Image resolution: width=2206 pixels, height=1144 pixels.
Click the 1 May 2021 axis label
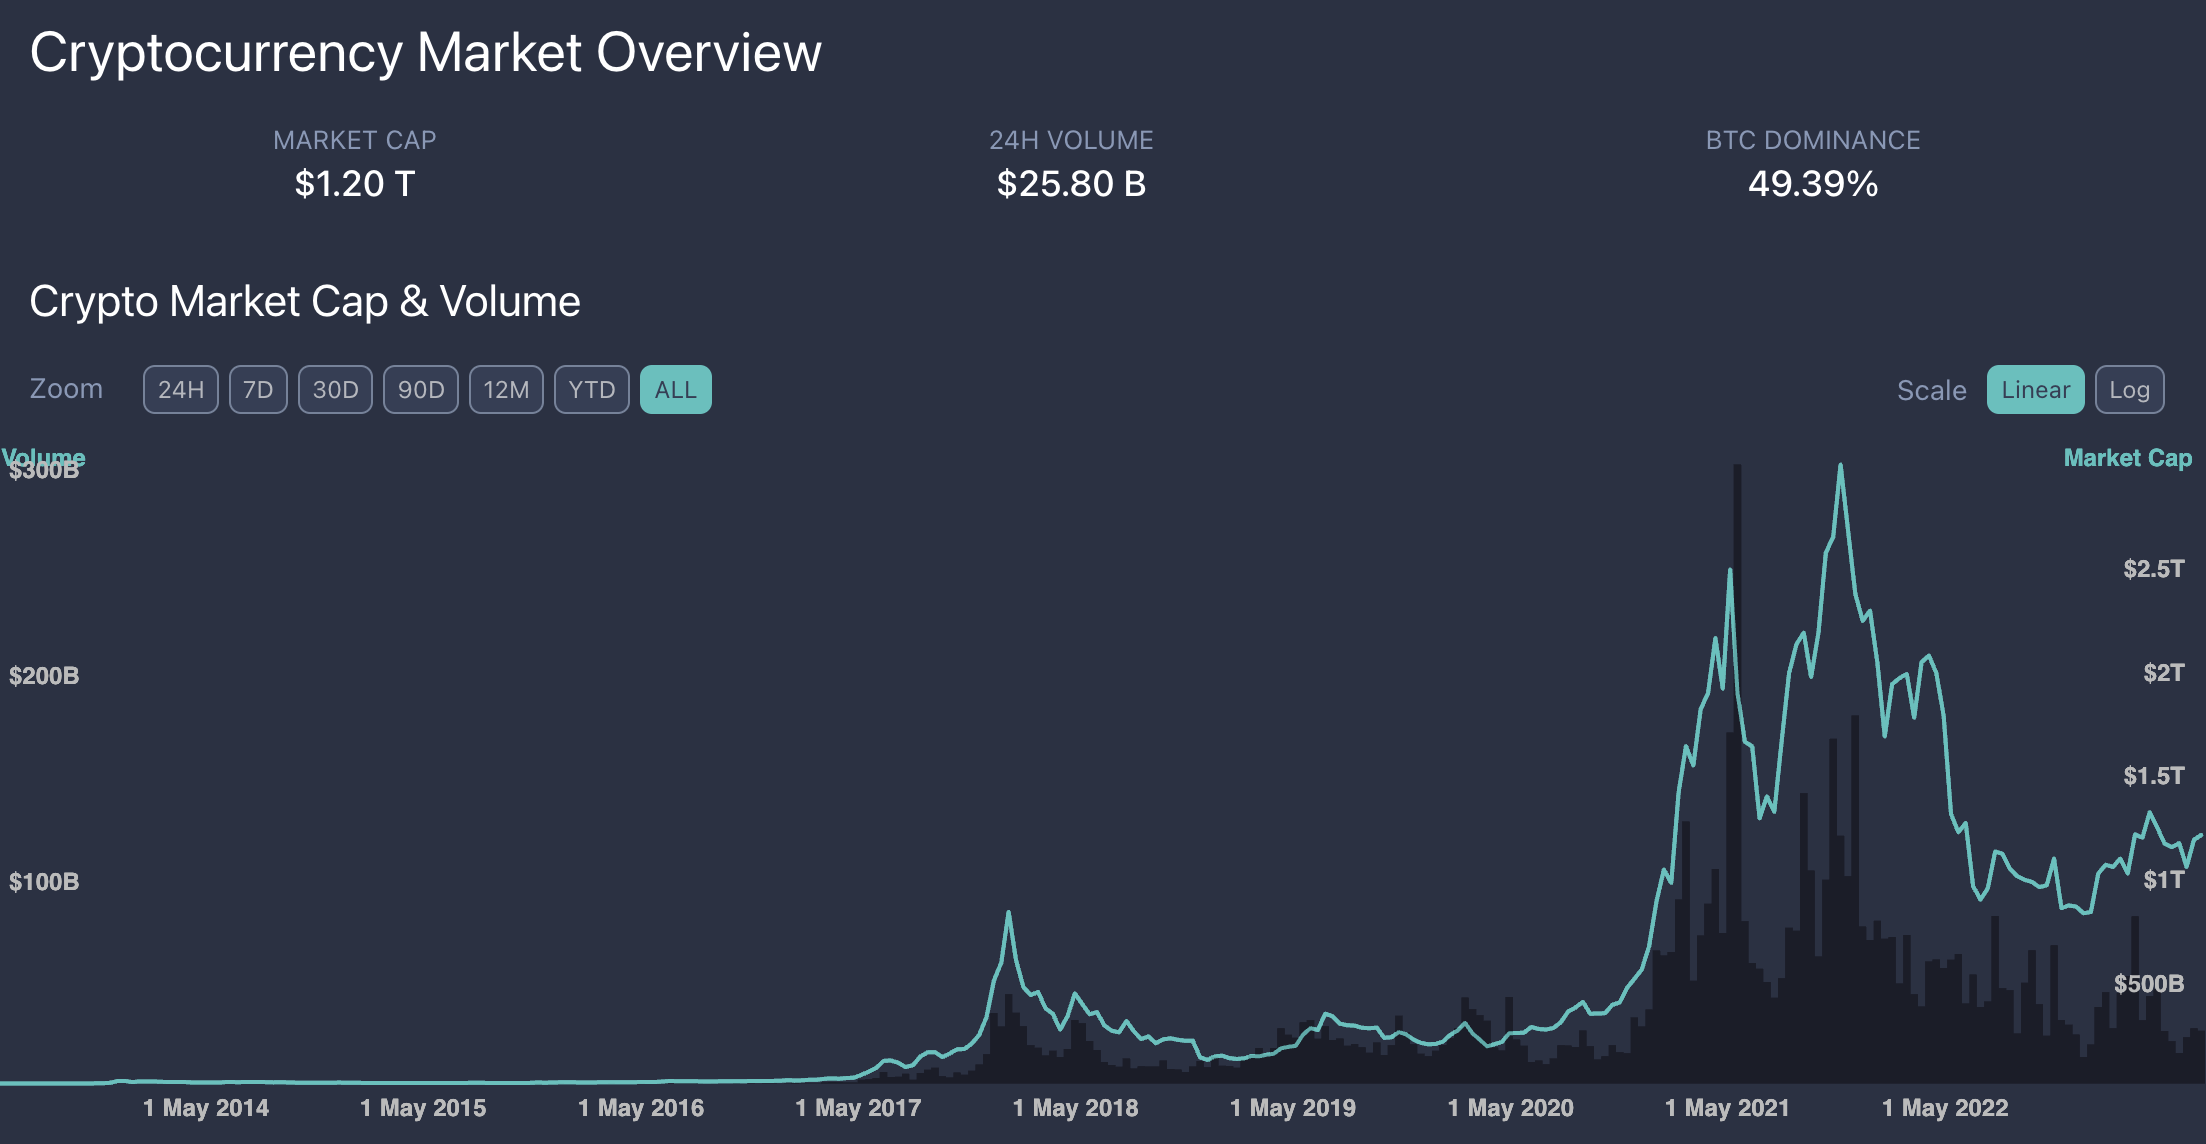(1727, 1108)
